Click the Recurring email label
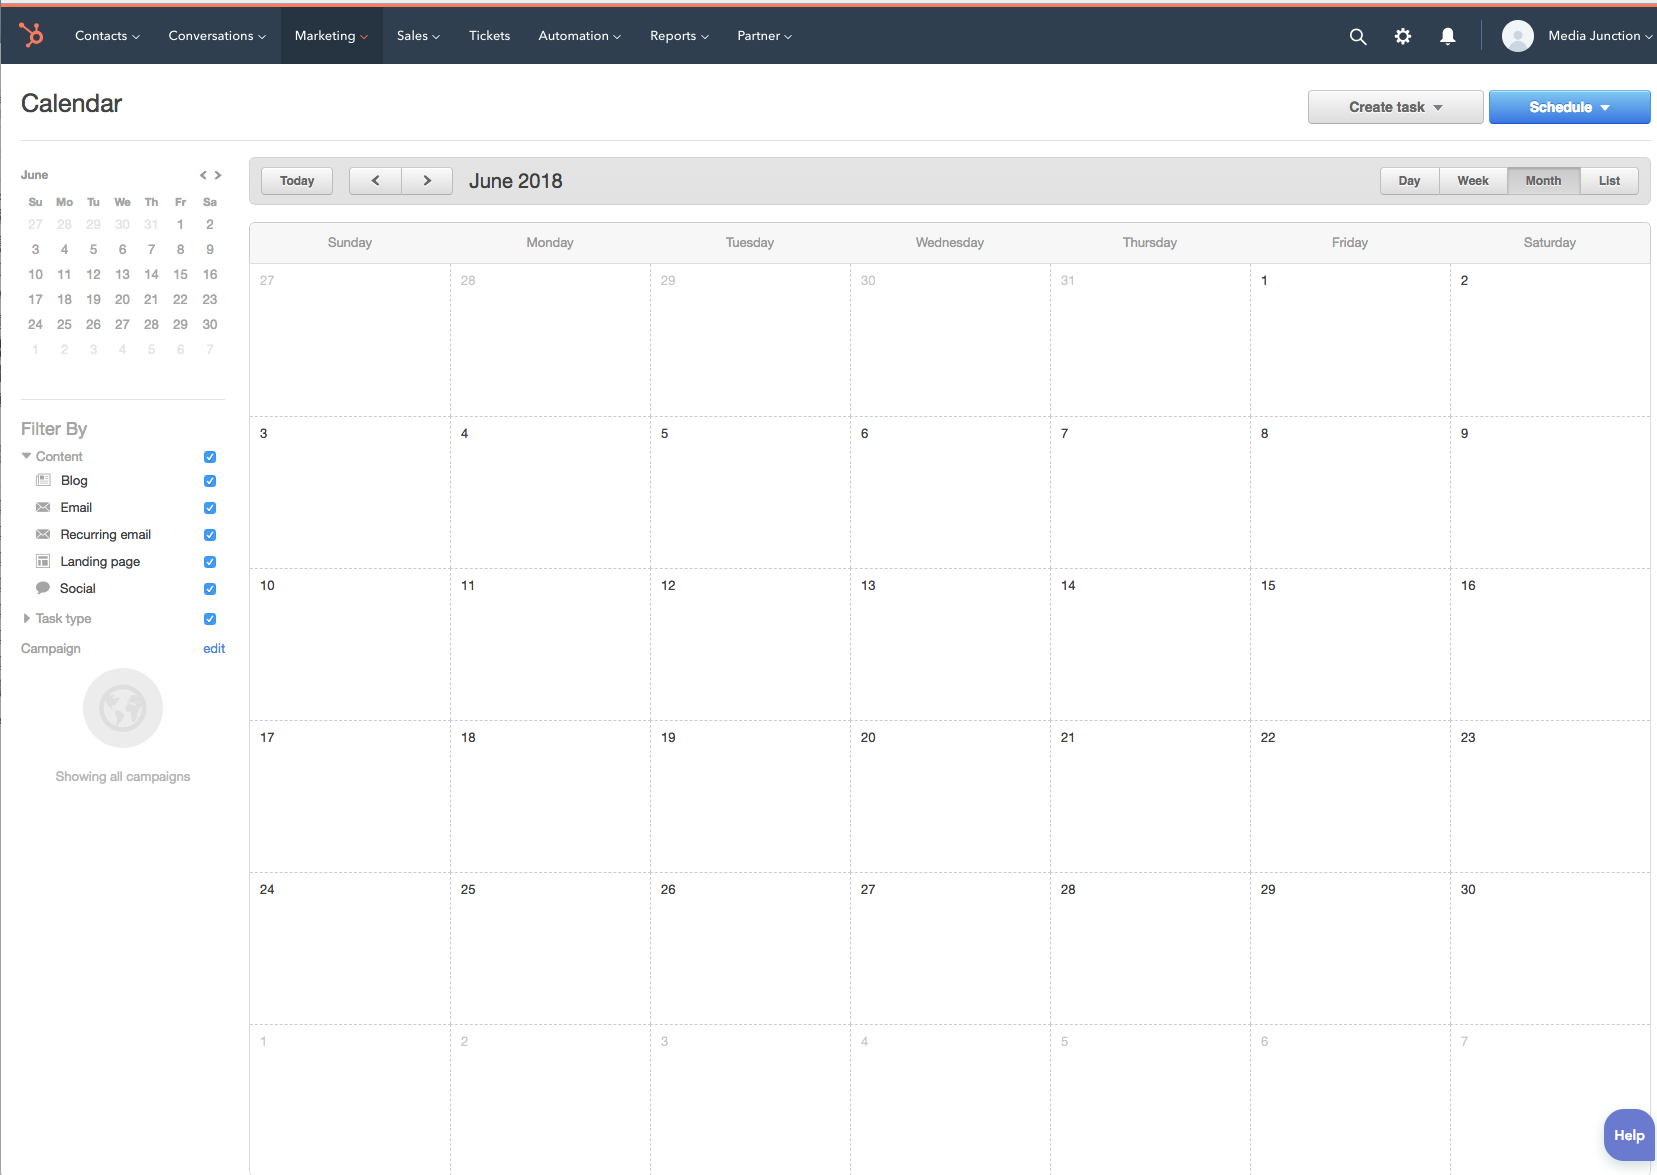Viewport: 1657px width, 1175px height. (106, 535)
